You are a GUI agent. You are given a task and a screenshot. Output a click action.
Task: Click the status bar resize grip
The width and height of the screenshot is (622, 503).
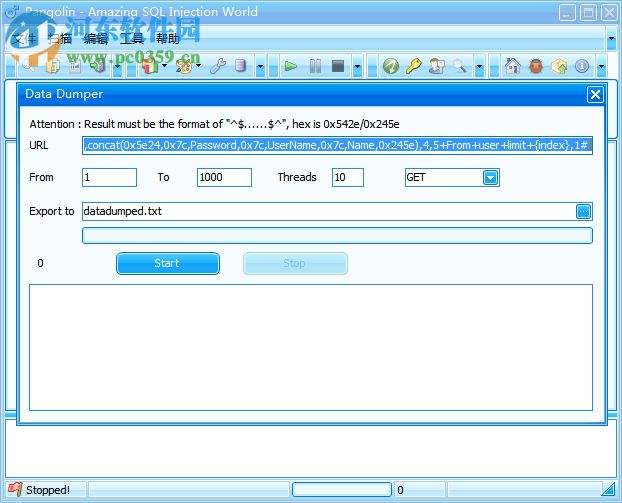(609, 490)
